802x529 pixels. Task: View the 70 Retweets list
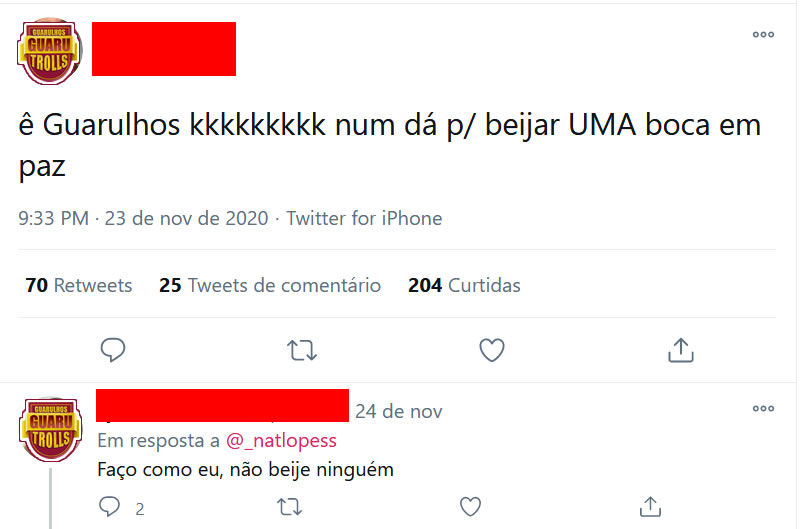click(x=79, y=285)
